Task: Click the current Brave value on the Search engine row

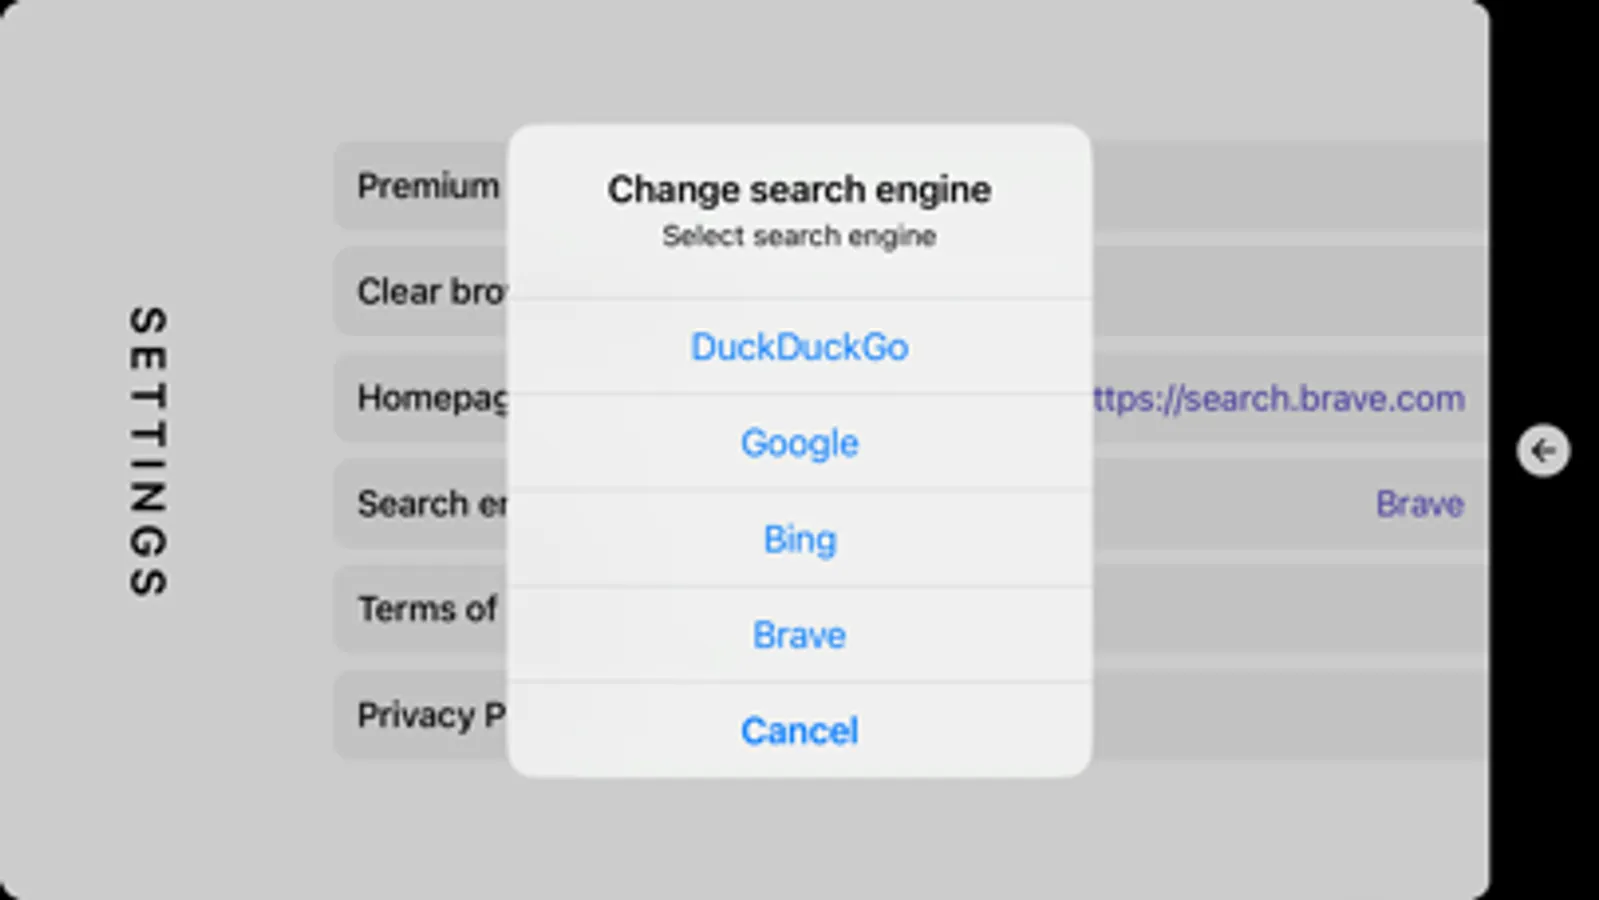Action: tap(1419, 504)
